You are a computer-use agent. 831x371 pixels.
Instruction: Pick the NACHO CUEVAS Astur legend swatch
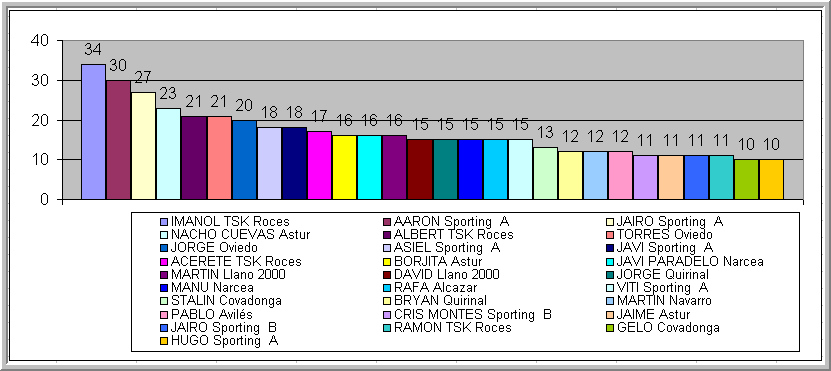click(165, 235)
